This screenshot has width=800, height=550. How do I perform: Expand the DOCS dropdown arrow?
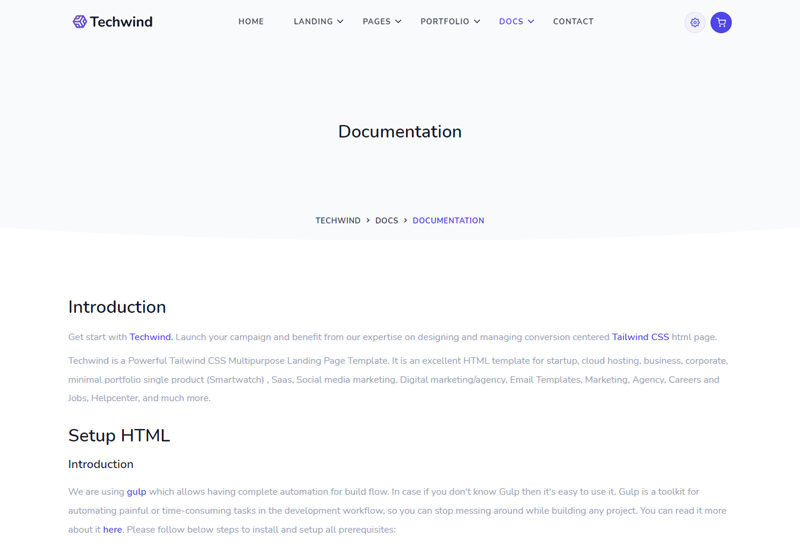[x=531, y=21]
